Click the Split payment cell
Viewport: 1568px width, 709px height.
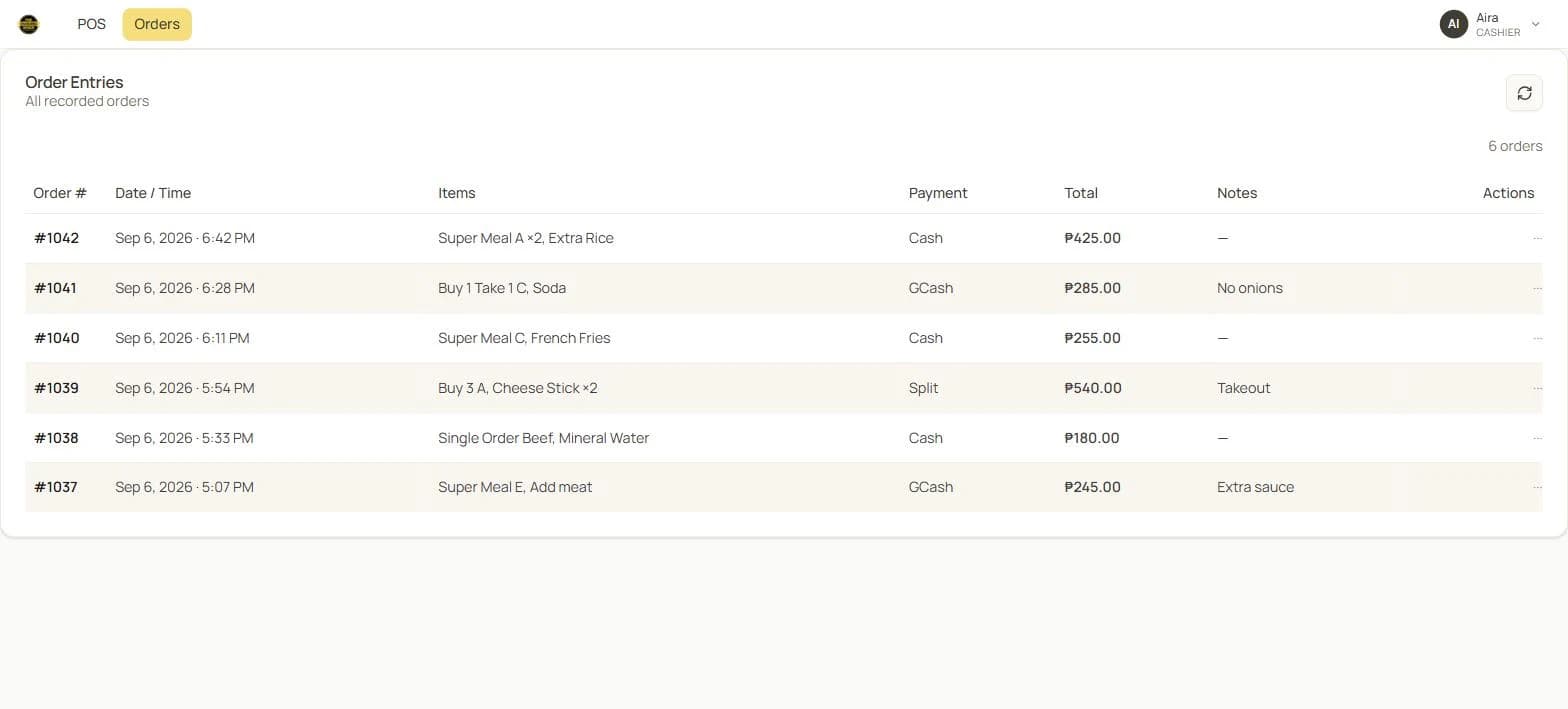point(923,388)
